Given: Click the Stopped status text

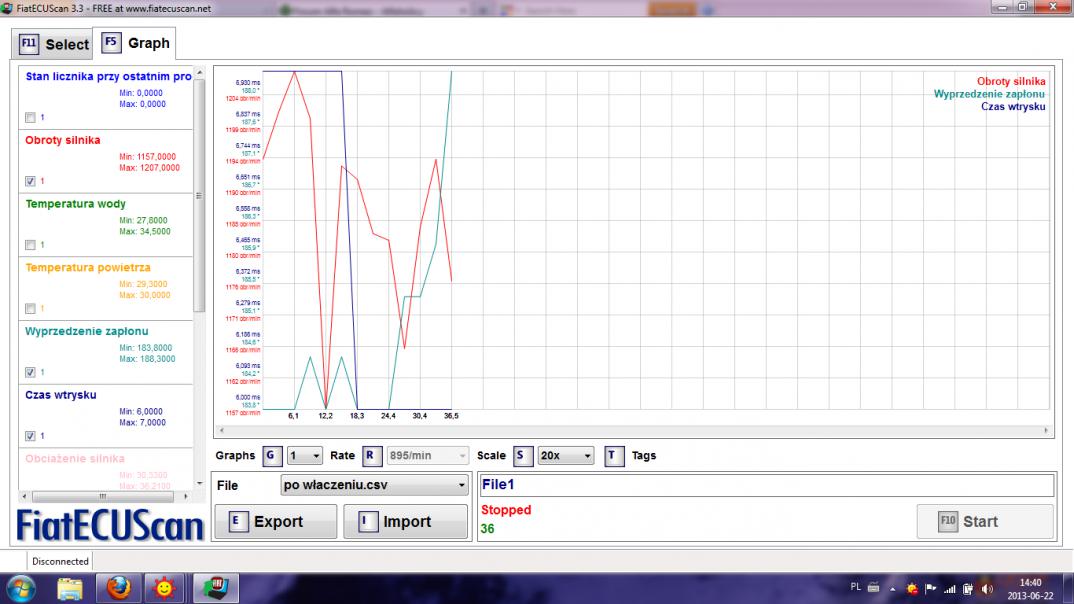Looking at the screenshot, I should coord(506,510).
